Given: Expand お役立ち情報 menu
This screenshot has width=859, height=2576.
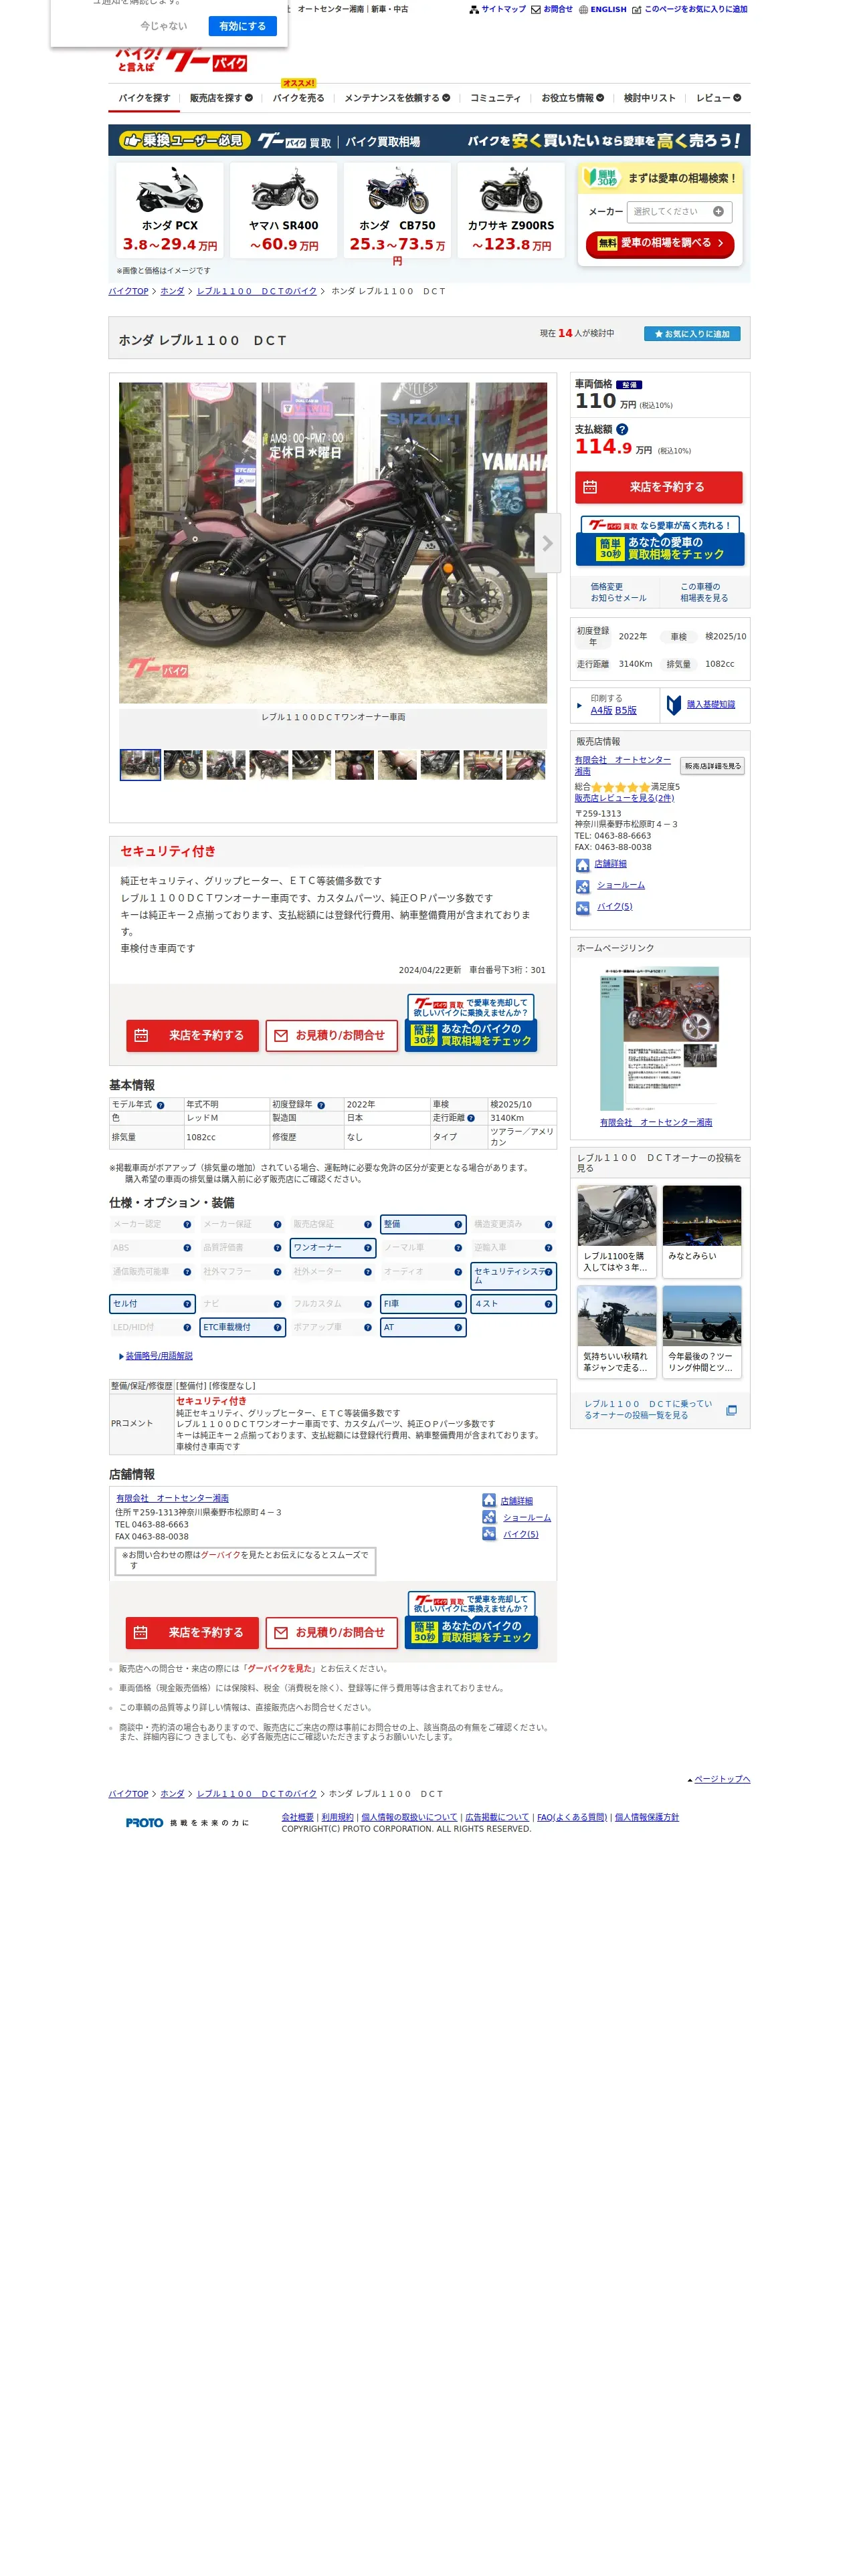Looking at the screenshot, I should [572, 98].
